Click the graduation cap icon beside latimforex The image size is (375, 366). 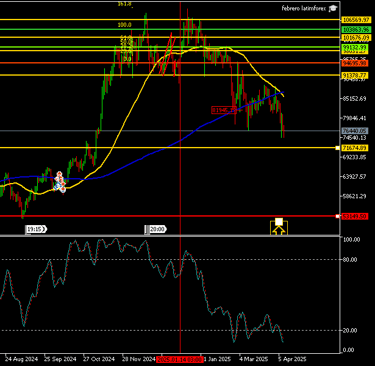click(x=332, y=9)
